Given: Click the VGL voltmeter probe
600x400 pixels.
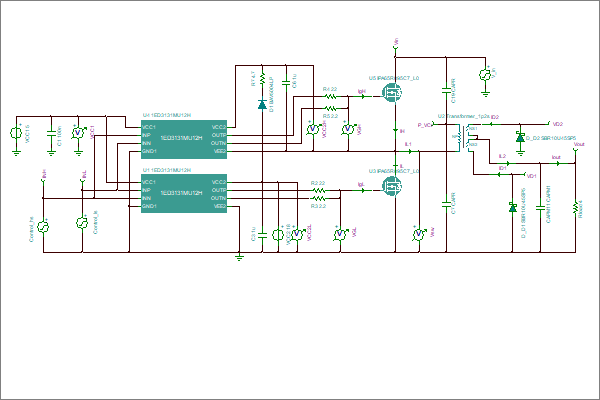Looking at the screenshot, I should pyautogui.click(x=340, y=234).
